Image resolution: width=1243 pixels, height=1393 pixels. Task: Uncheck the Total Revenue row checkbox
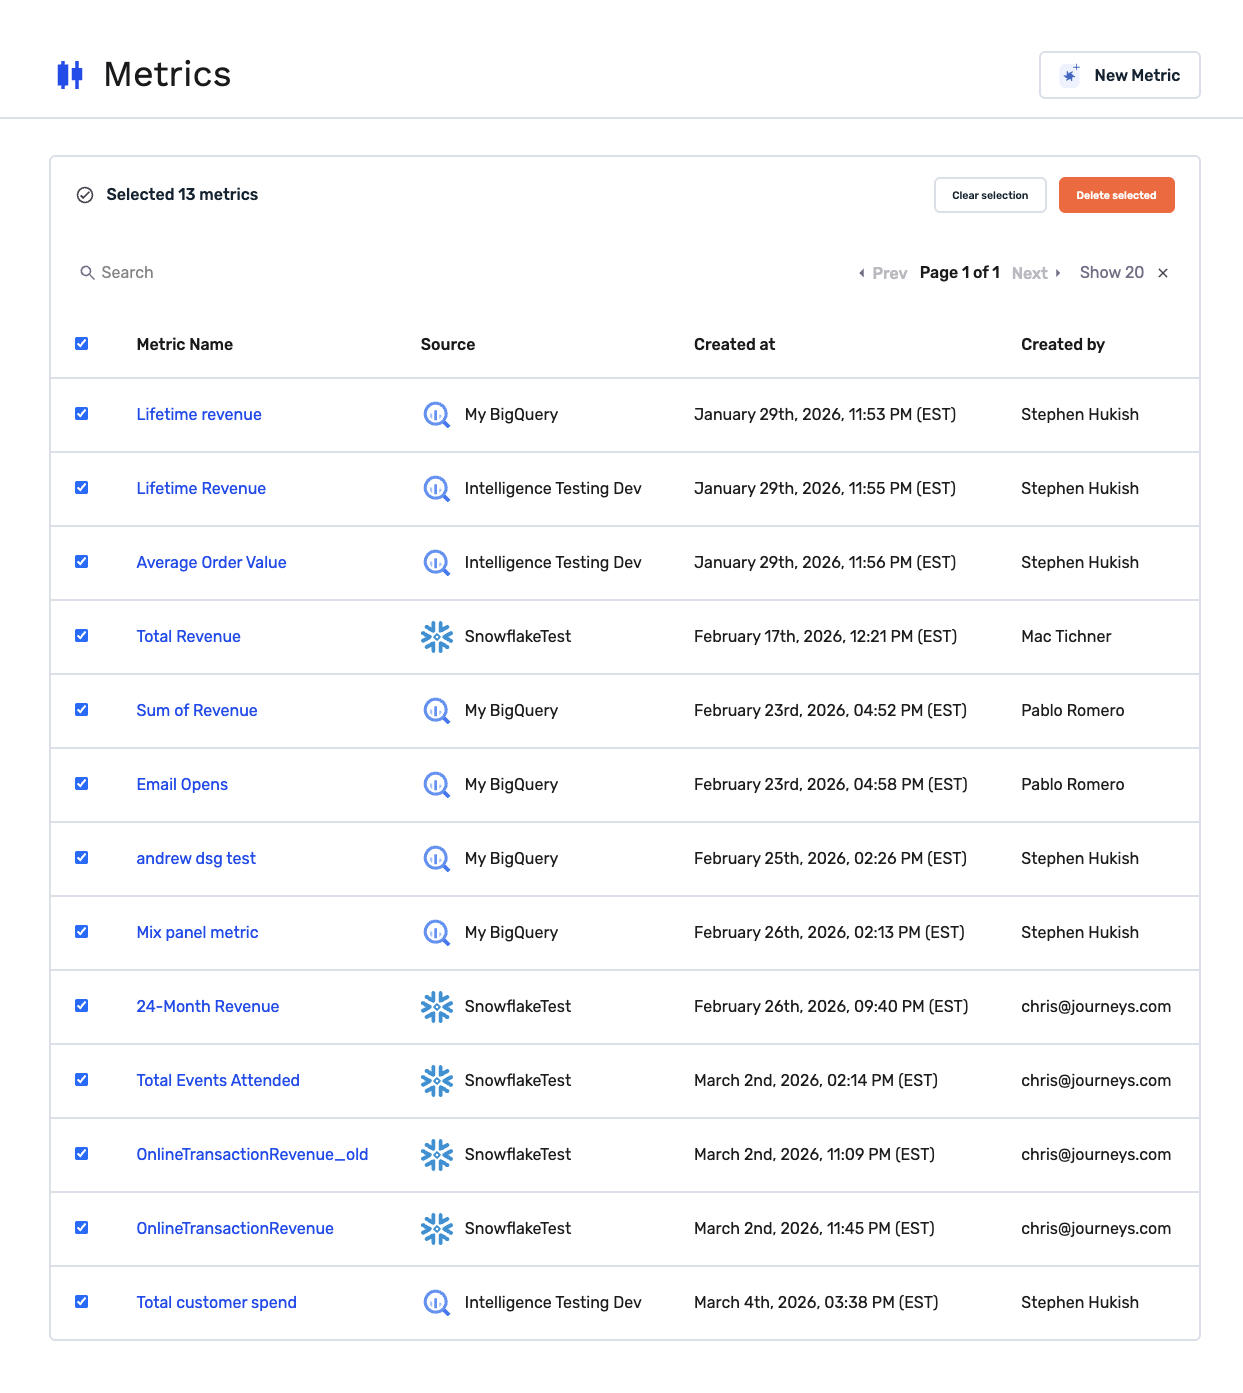coord(82,636)
